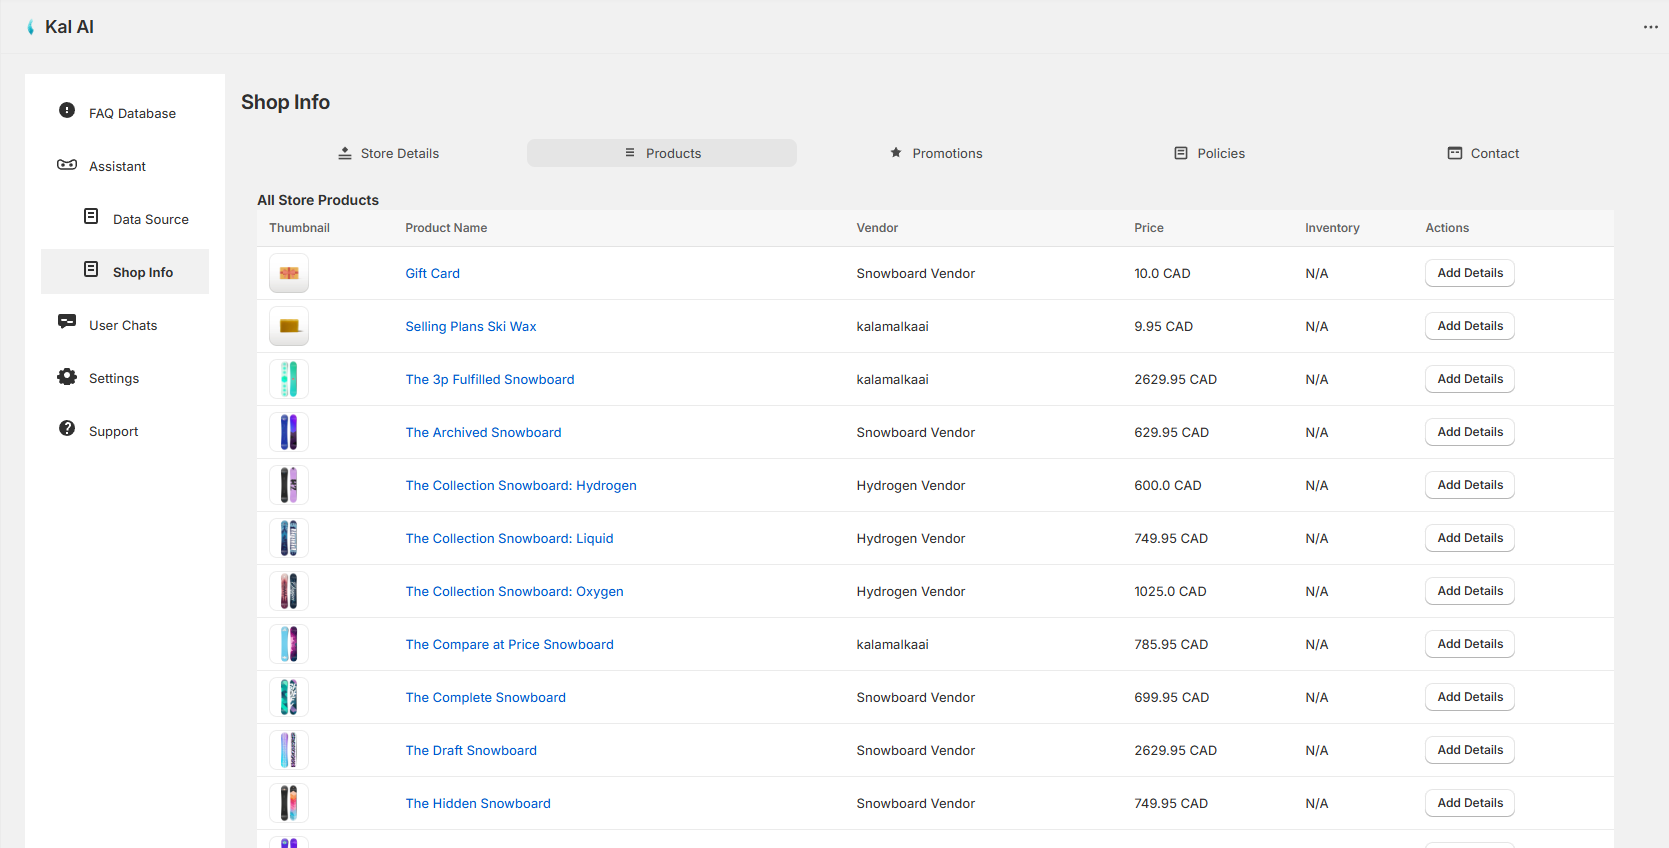Open the Gift Card product link
The width and height of the screenshot is (1669, 848).
pos(432,273)
